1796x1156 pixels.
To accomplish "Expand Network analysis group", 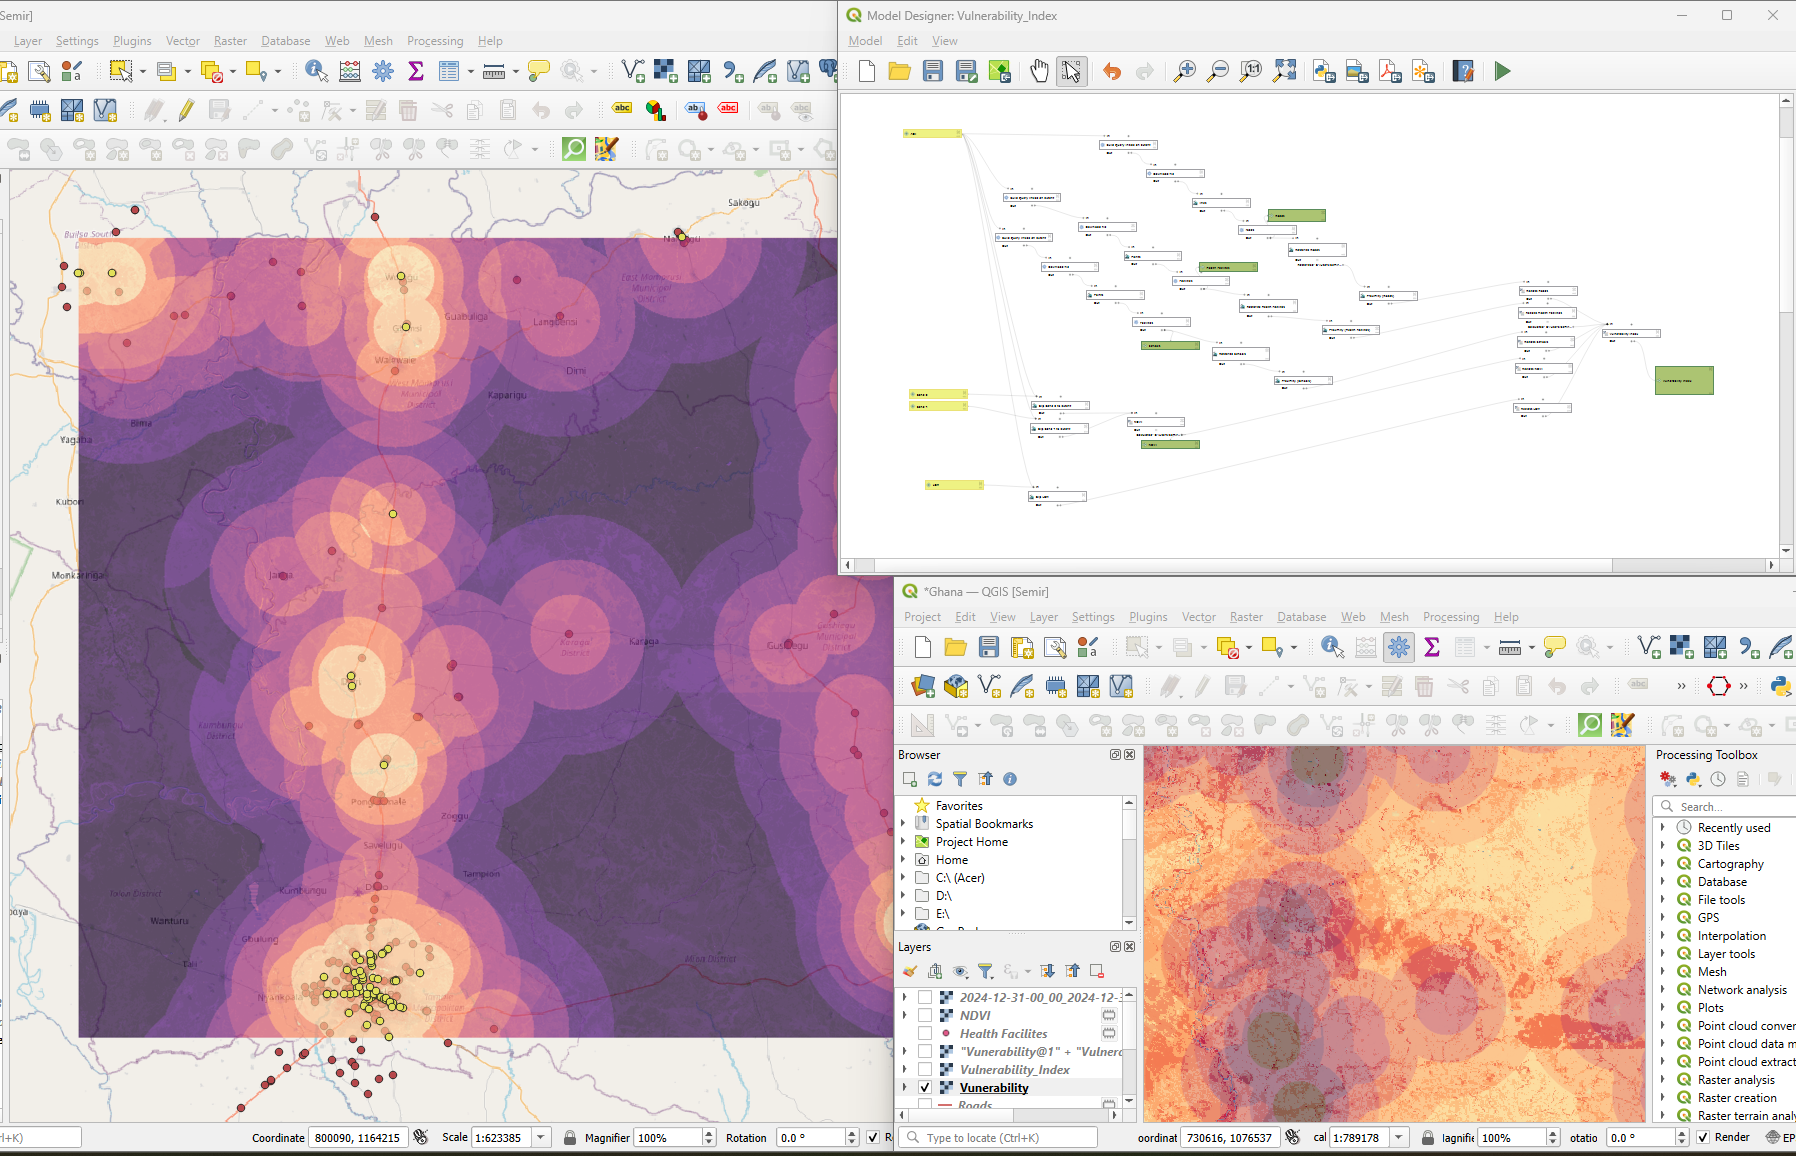I will 1663,989.
